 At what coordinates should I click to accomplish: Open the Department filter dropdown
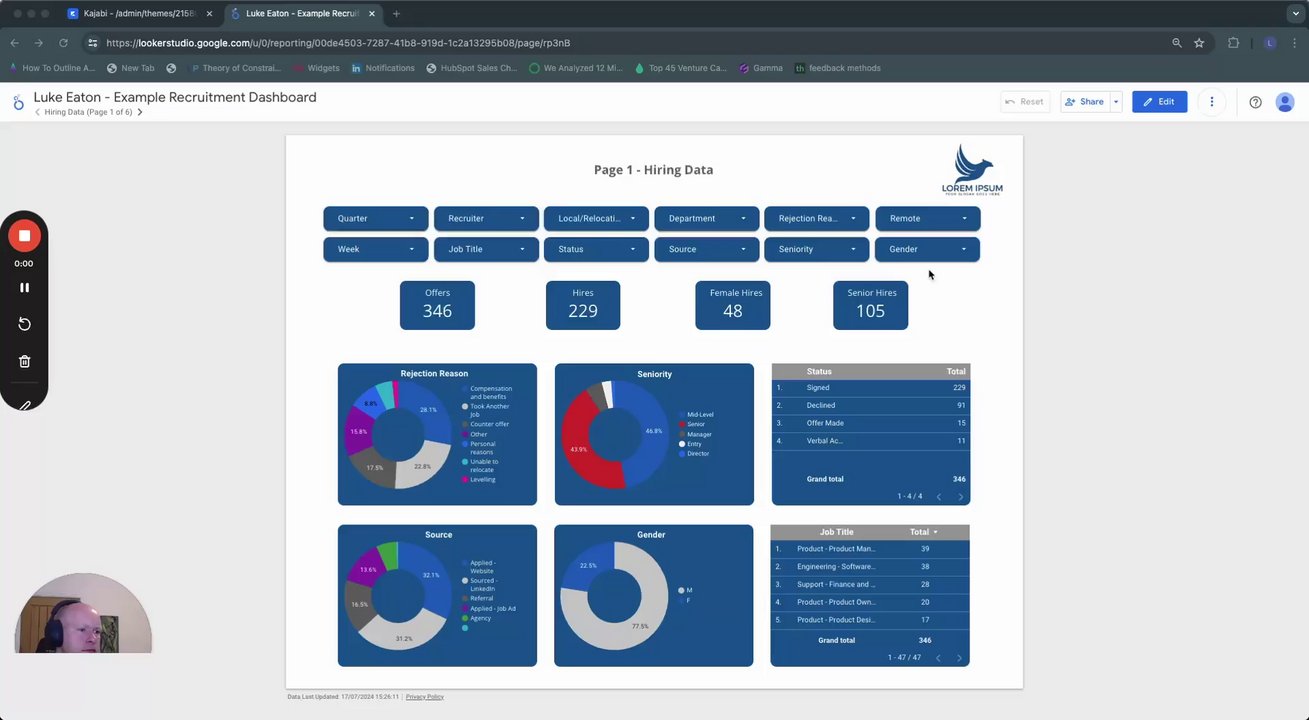pos(707,218)
